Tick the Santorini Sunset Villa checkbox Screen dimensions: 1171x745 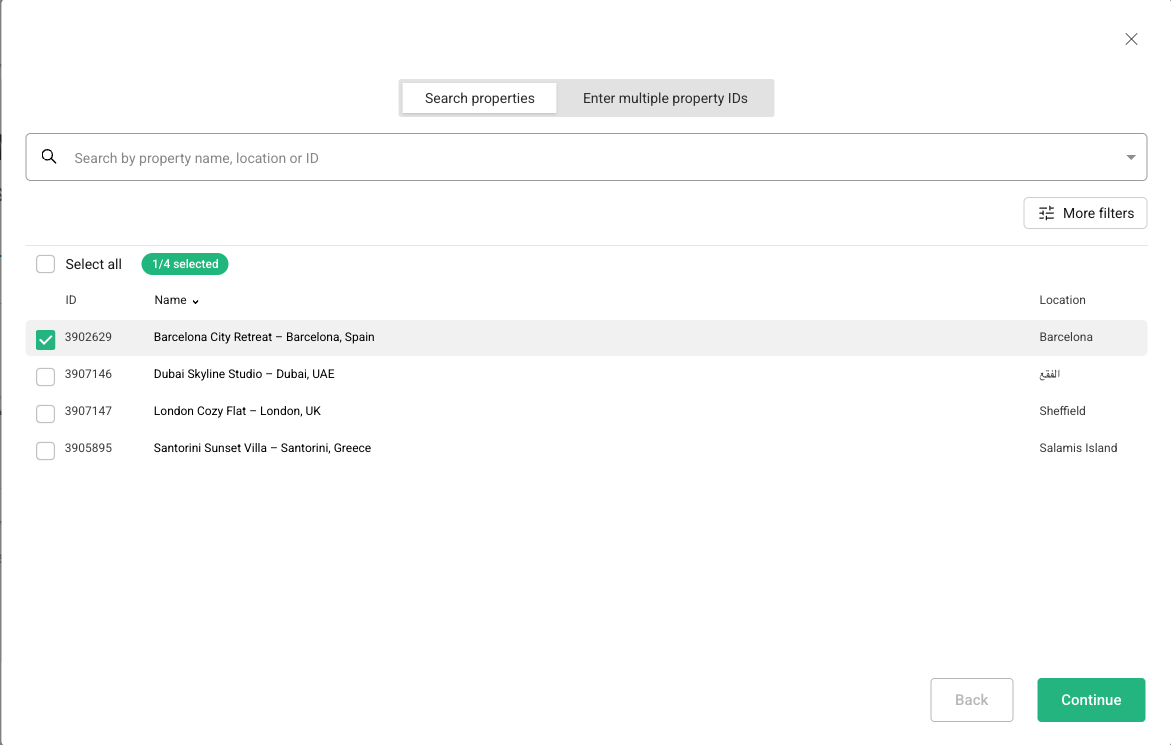[45, 450]
